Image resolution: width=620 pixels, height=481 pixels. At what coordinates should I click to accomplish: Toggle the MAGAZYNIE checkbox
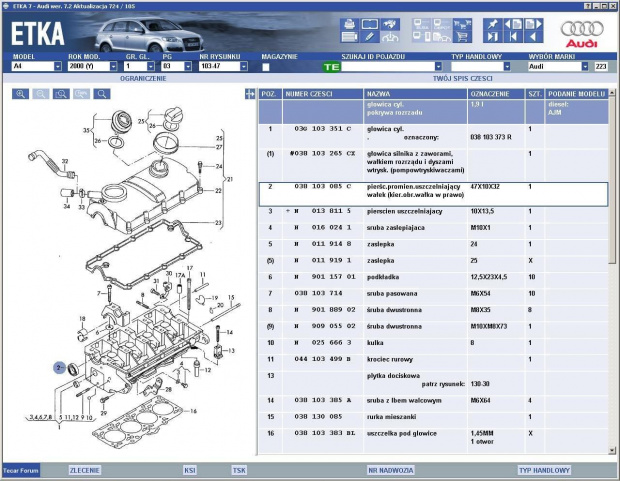[266, 67]
